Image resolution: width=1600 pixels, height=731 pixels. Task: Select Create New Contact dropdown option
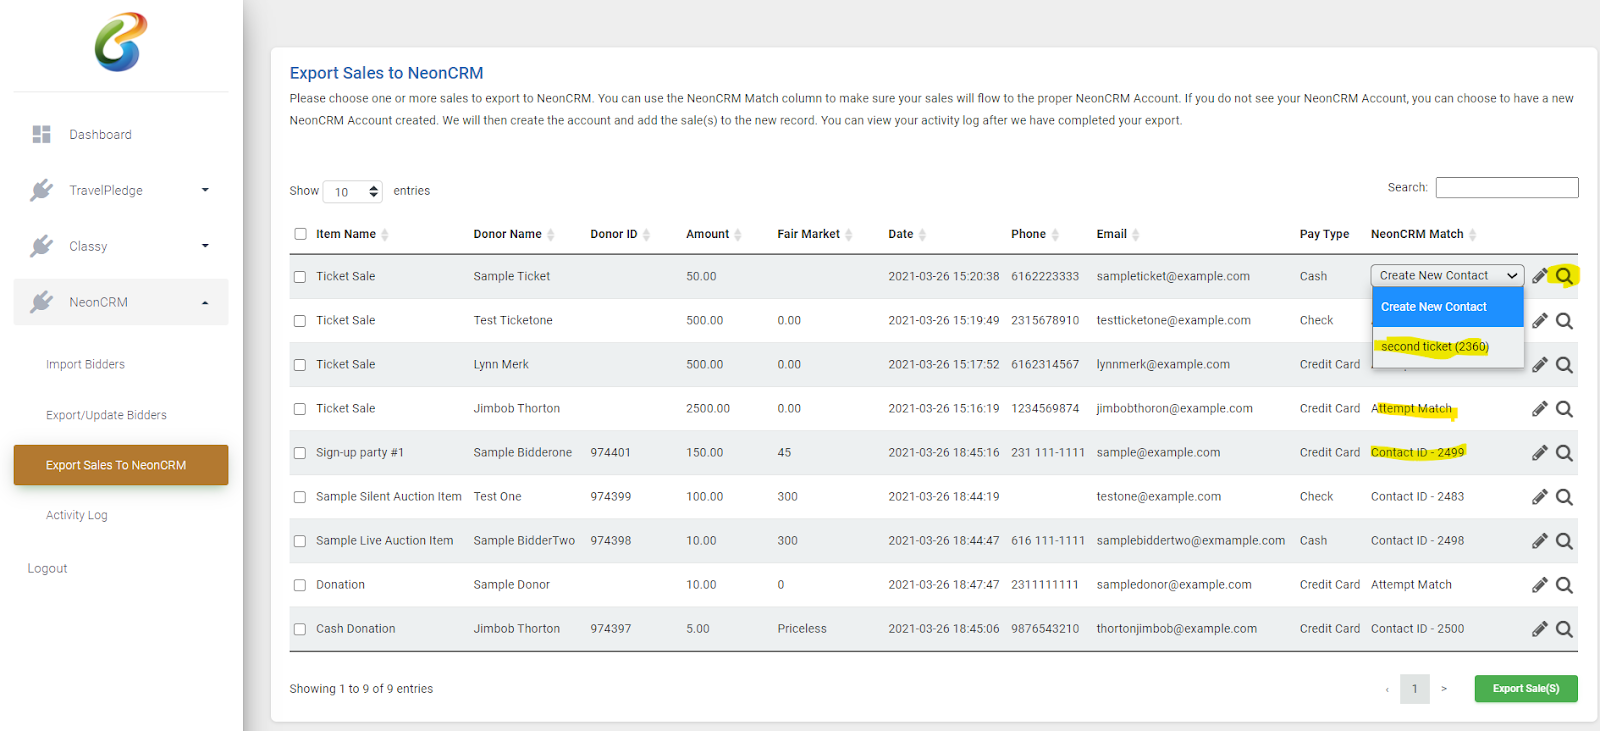tap(1448, 307)
